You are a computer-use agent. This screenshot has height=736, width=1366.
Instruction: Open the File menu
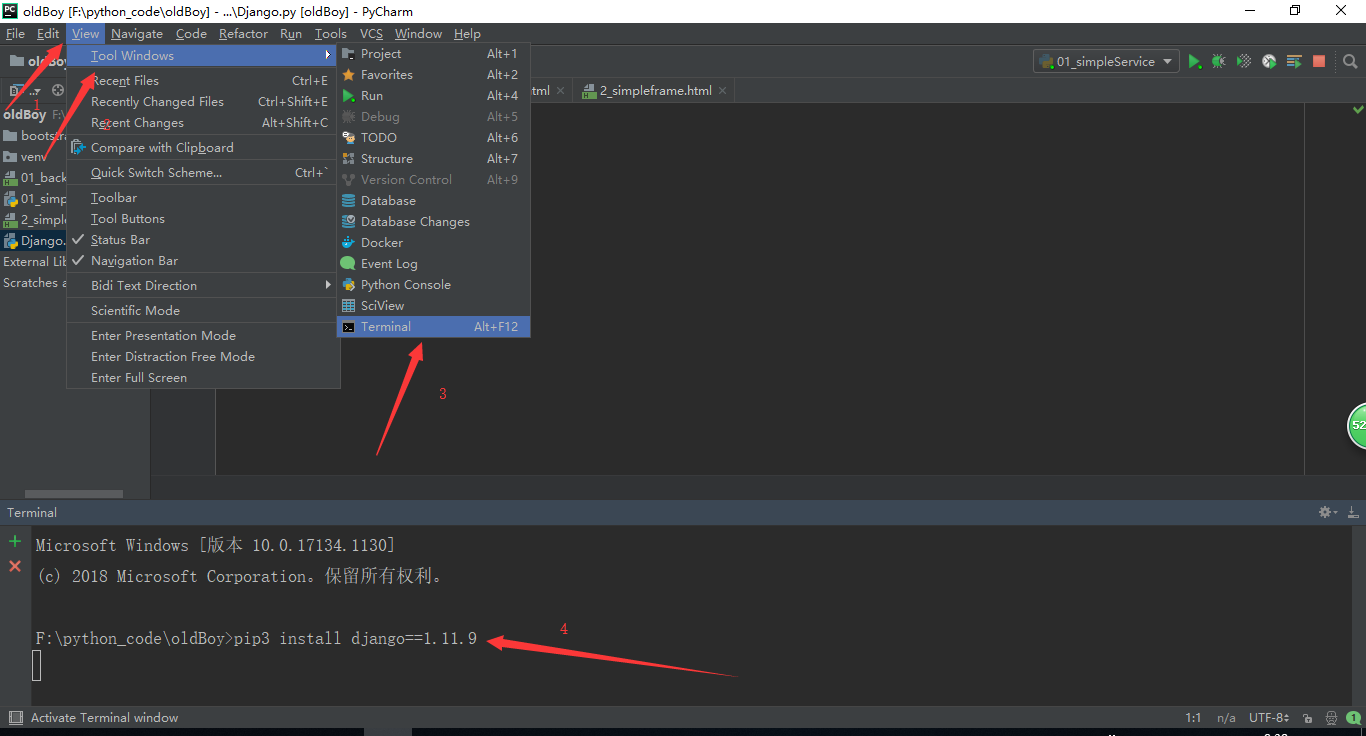coord(15,34)
